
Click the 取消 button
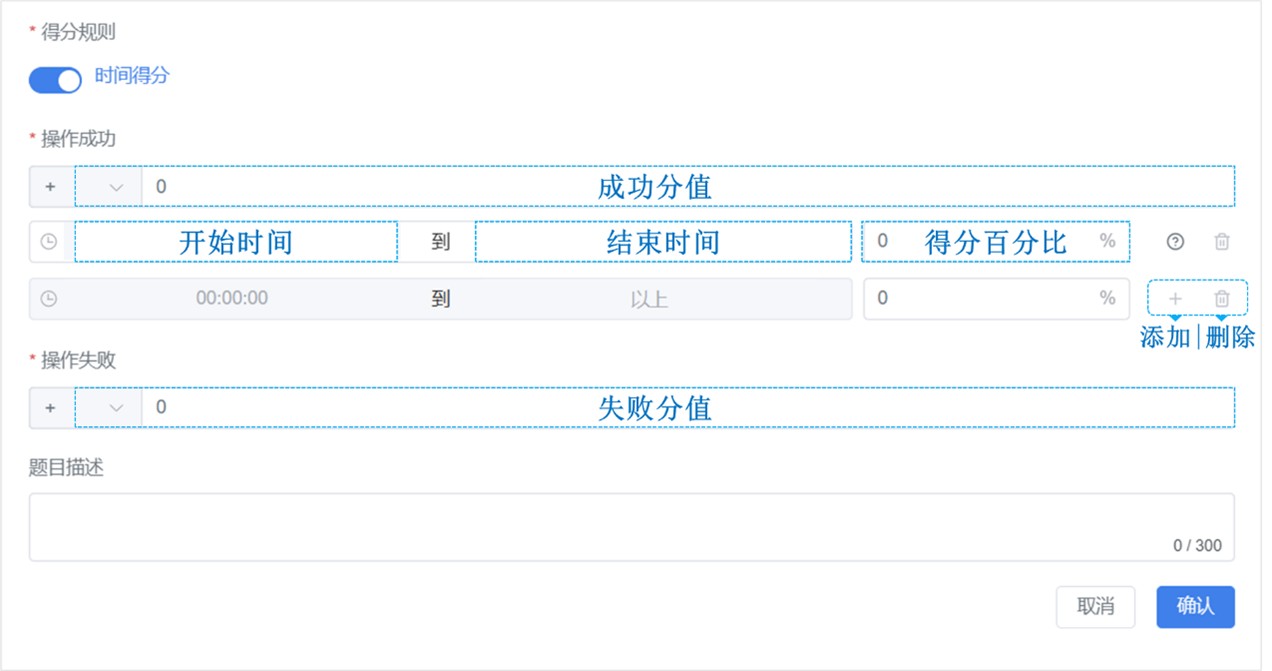1096,607
